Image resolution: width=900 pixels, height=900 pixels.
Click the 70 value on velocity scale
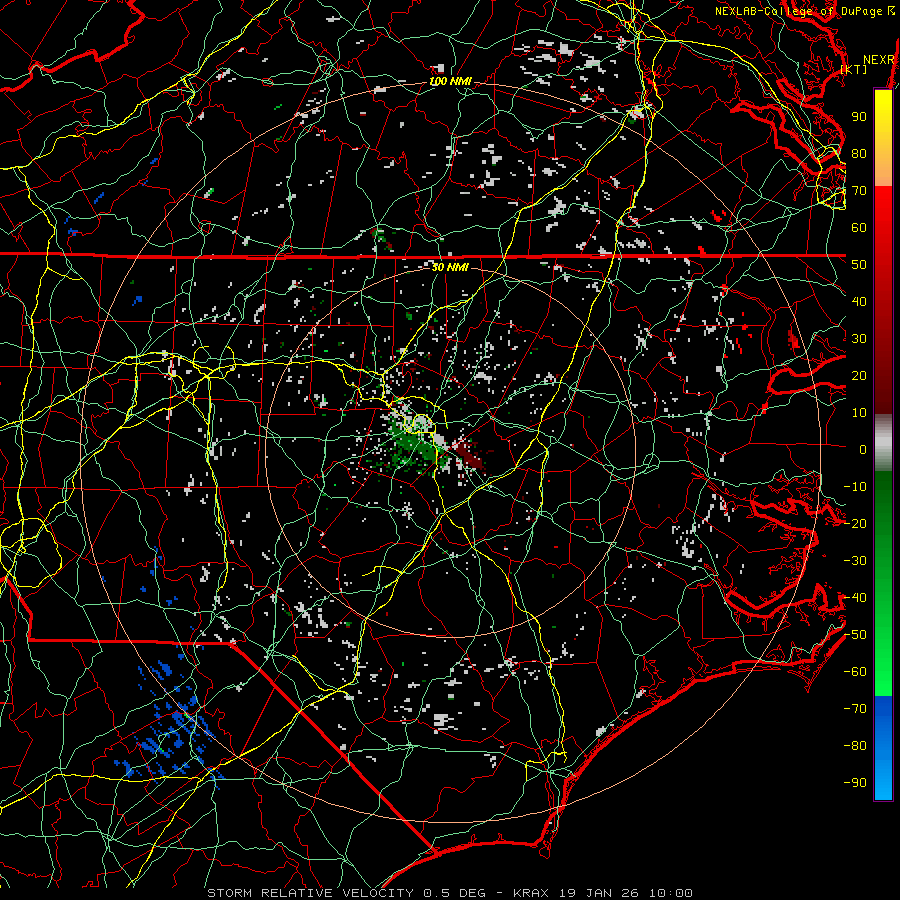tap(859, 191)
